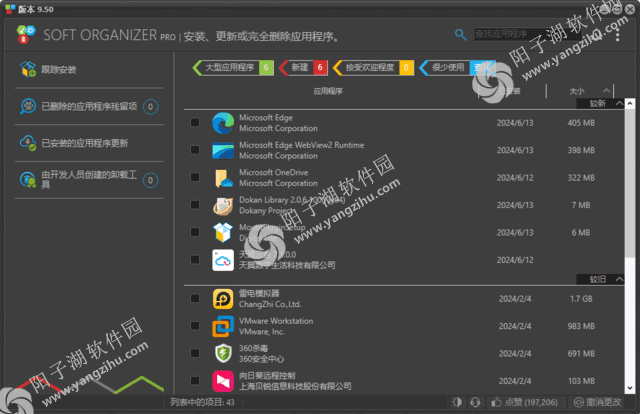Viewport: 640px width, 414px height.
Task: Click the 天翼 cloud app icon
Action: pos(223,260)
